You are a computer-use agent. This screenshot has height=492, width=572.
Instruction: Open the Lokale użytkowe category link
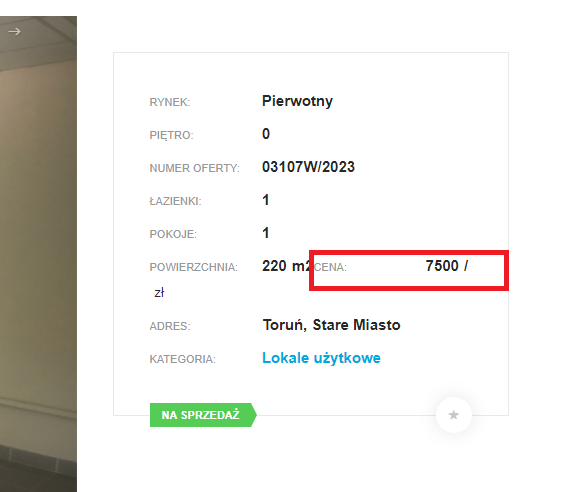321,358
